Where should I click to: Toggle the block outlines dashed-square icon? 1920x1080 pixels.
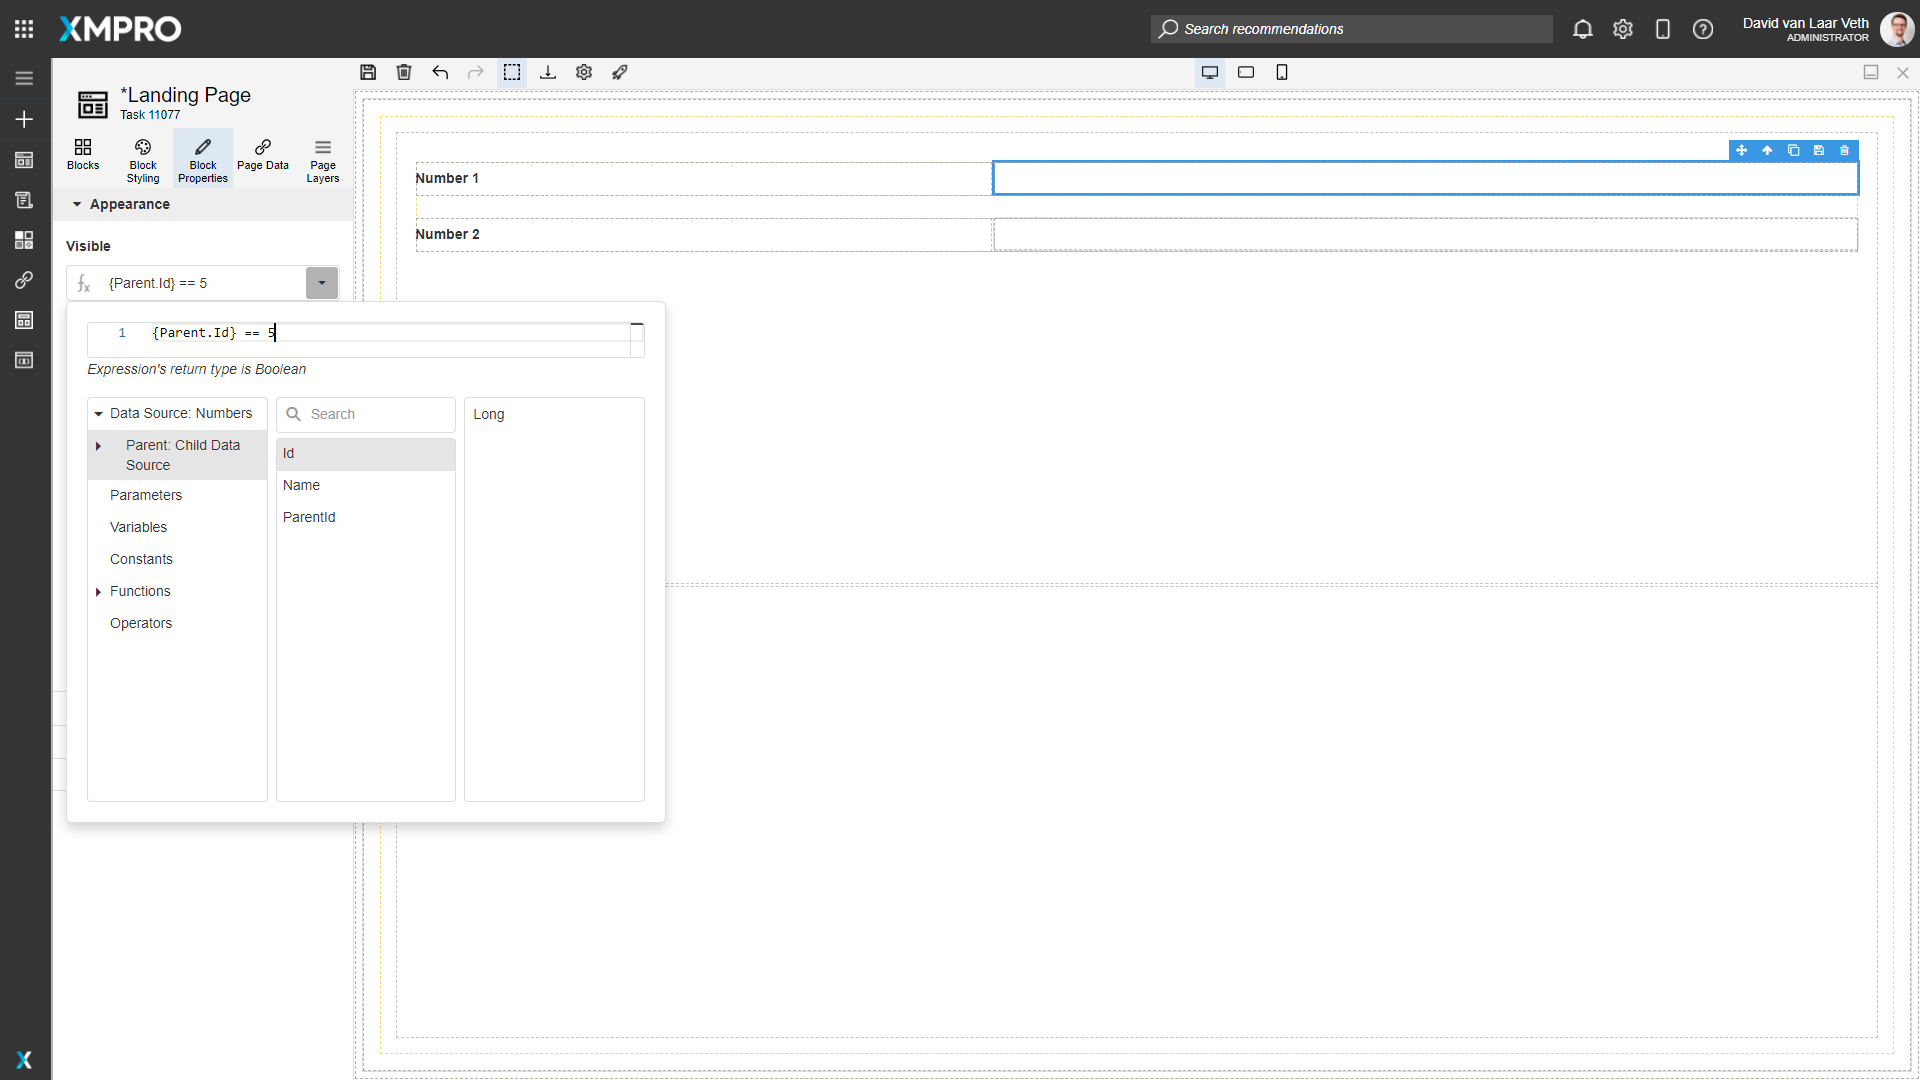click(x=512, y=72)
